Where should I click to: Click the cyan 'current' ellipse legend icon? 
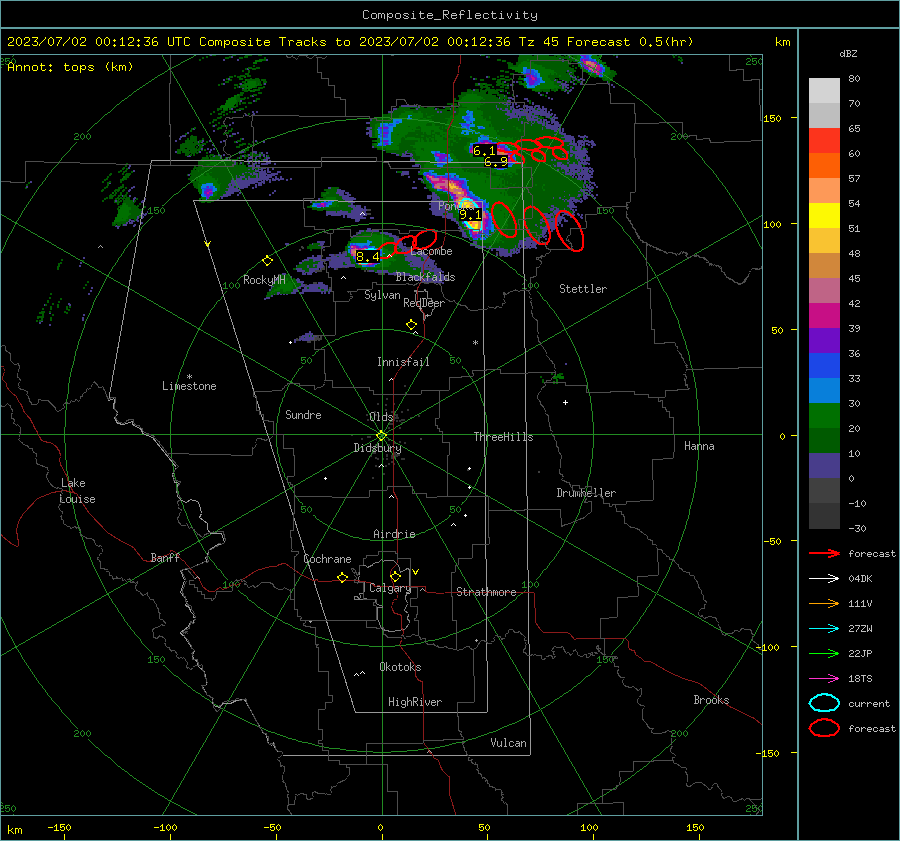(x=824, y=703)
